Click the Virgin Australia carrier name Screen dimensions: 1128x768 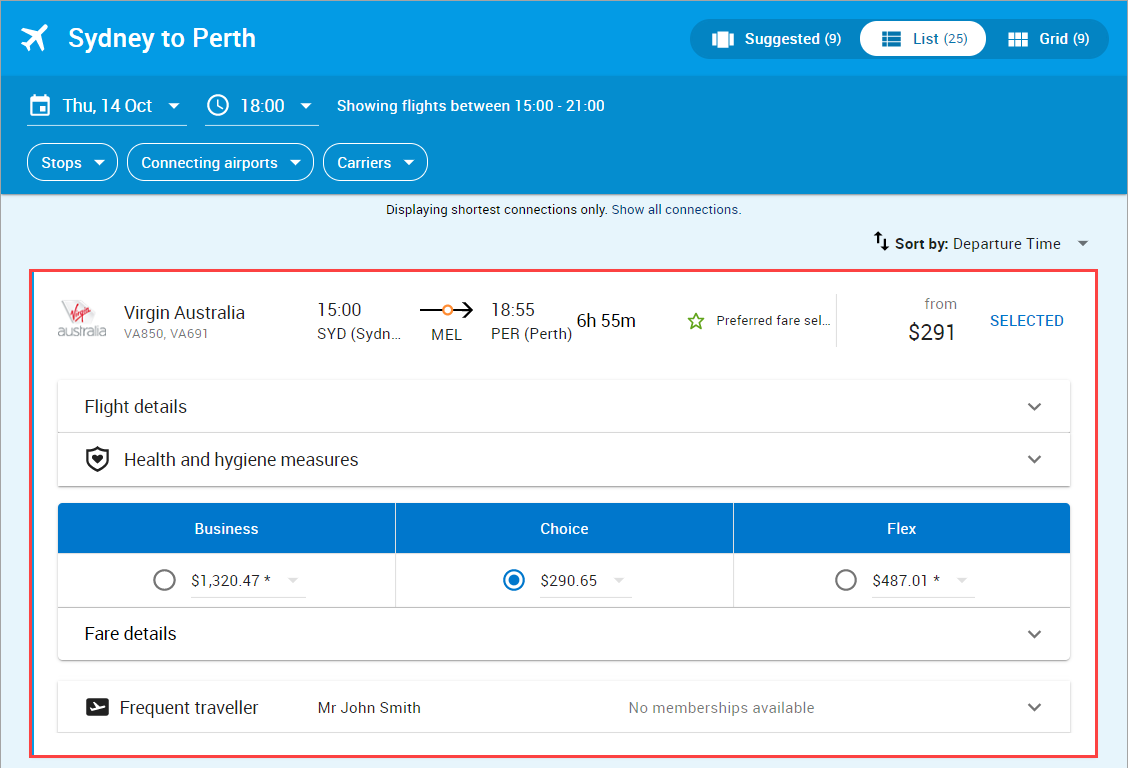point(184,313)
